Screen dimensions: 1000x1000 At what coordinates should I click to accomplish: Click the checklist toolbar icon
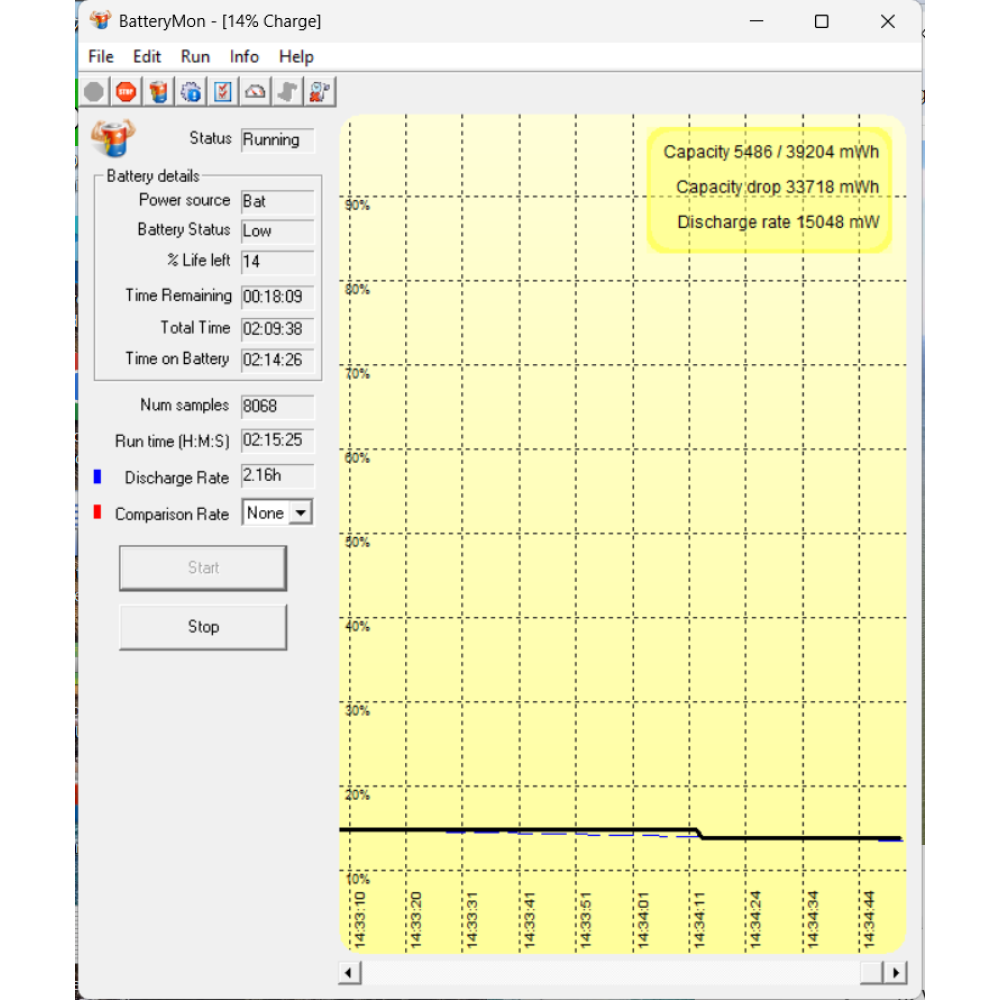pos(223,93)
